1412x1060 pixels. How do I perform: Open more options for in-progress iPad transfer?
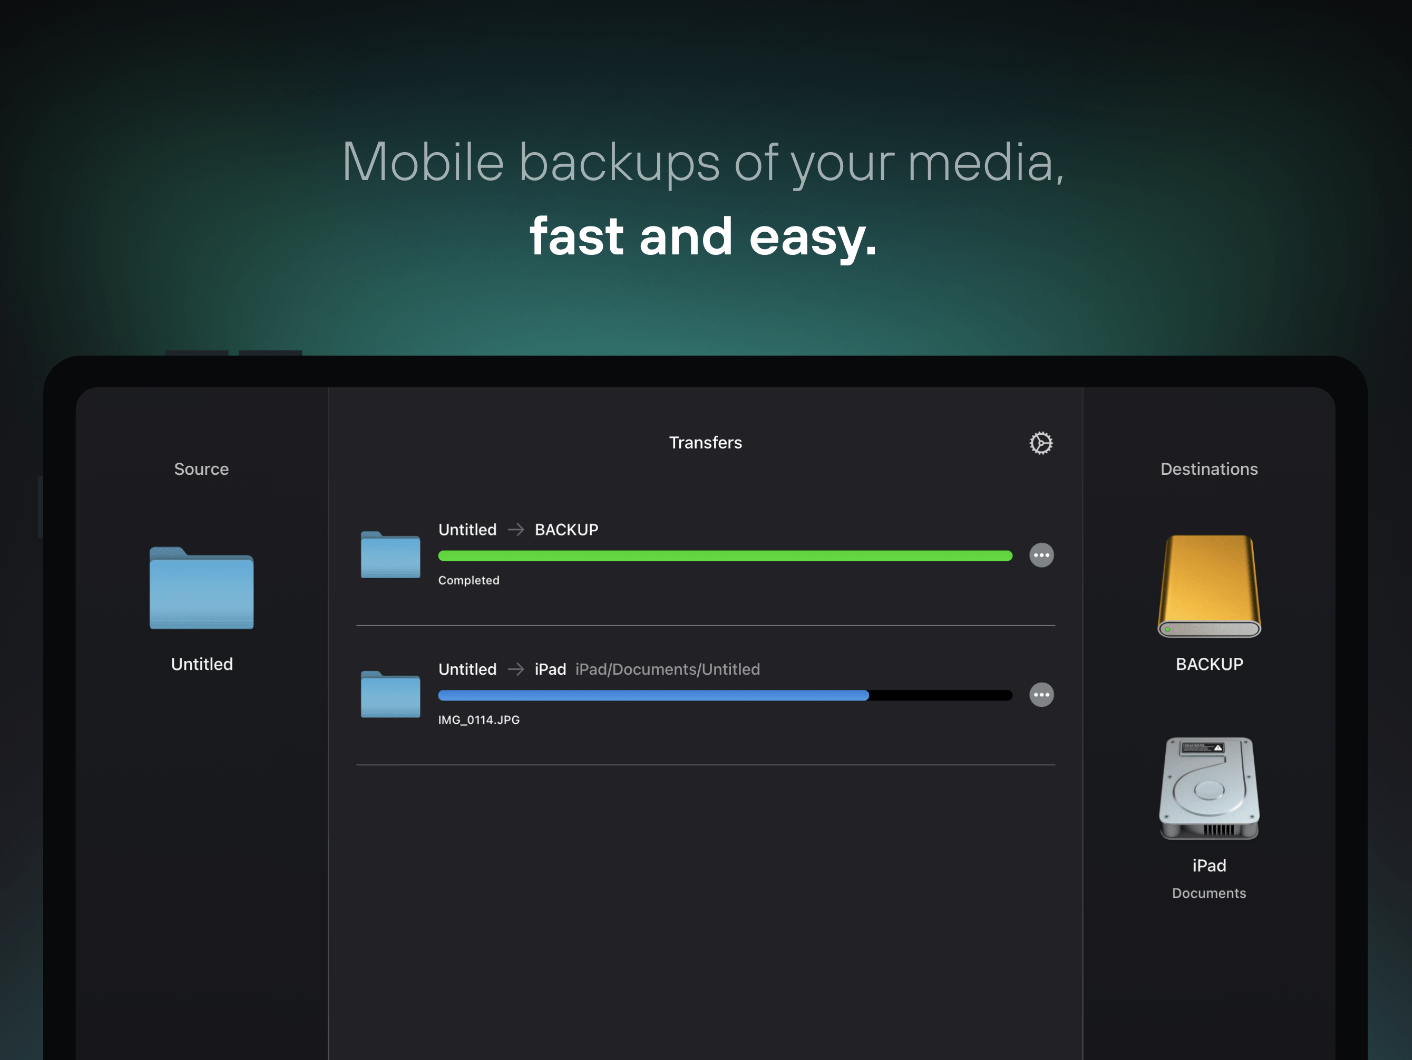coord(1041,695)
